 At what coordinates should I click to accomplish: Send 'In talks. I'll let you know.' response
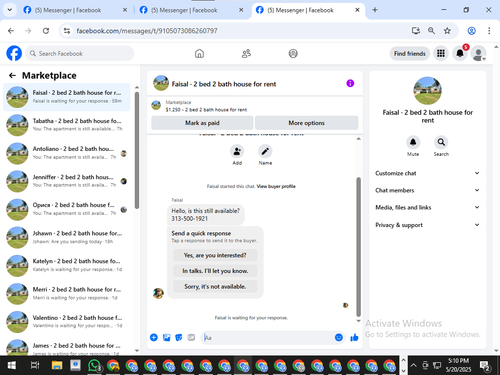point(215,271)
